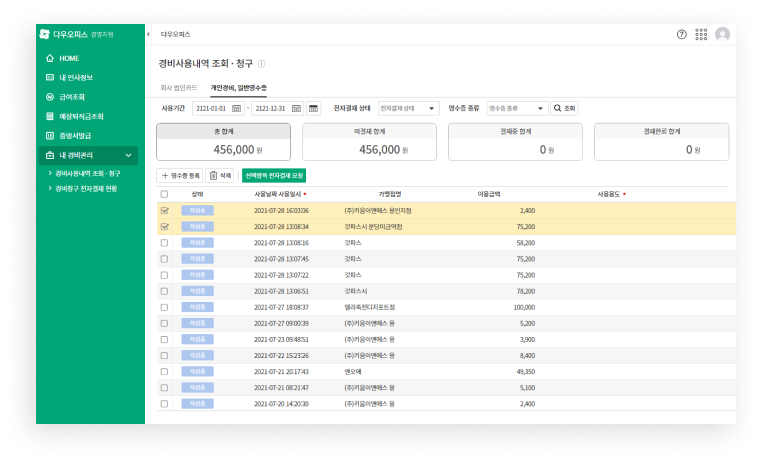Click the 사용용도 column header

[x=611, y=194]
